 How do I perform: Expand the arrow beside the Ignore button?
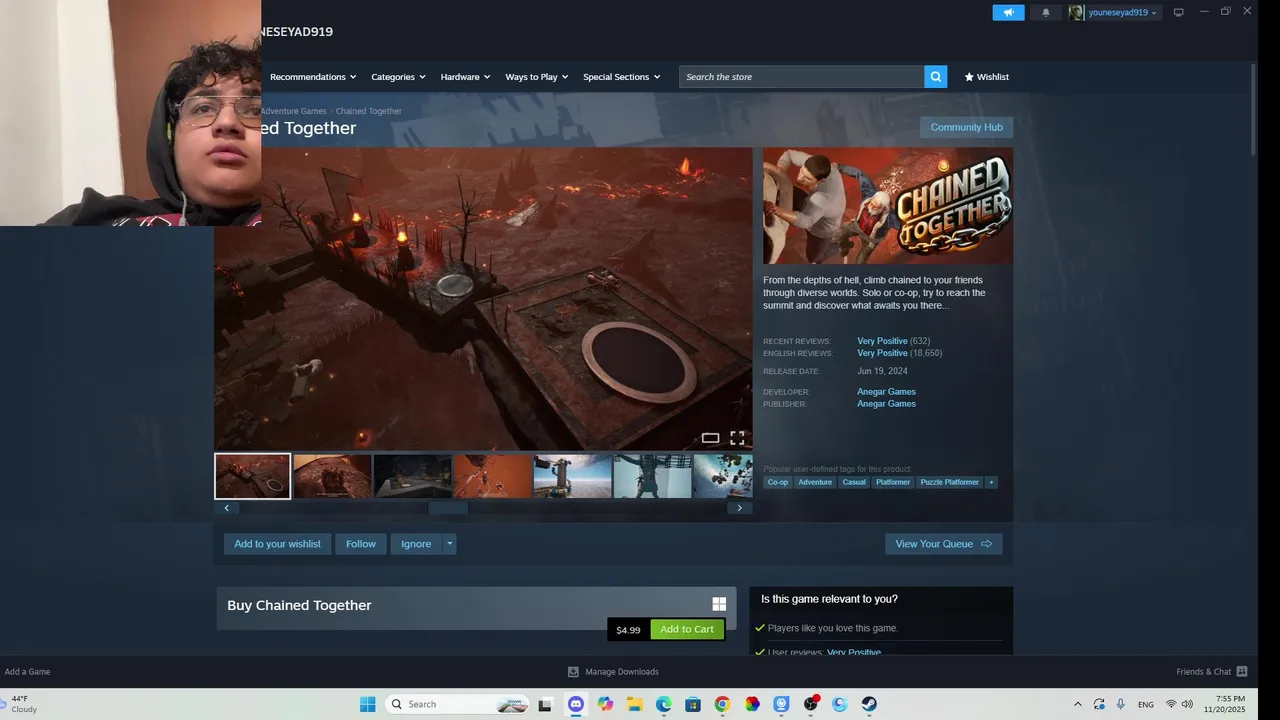[450, 544]
